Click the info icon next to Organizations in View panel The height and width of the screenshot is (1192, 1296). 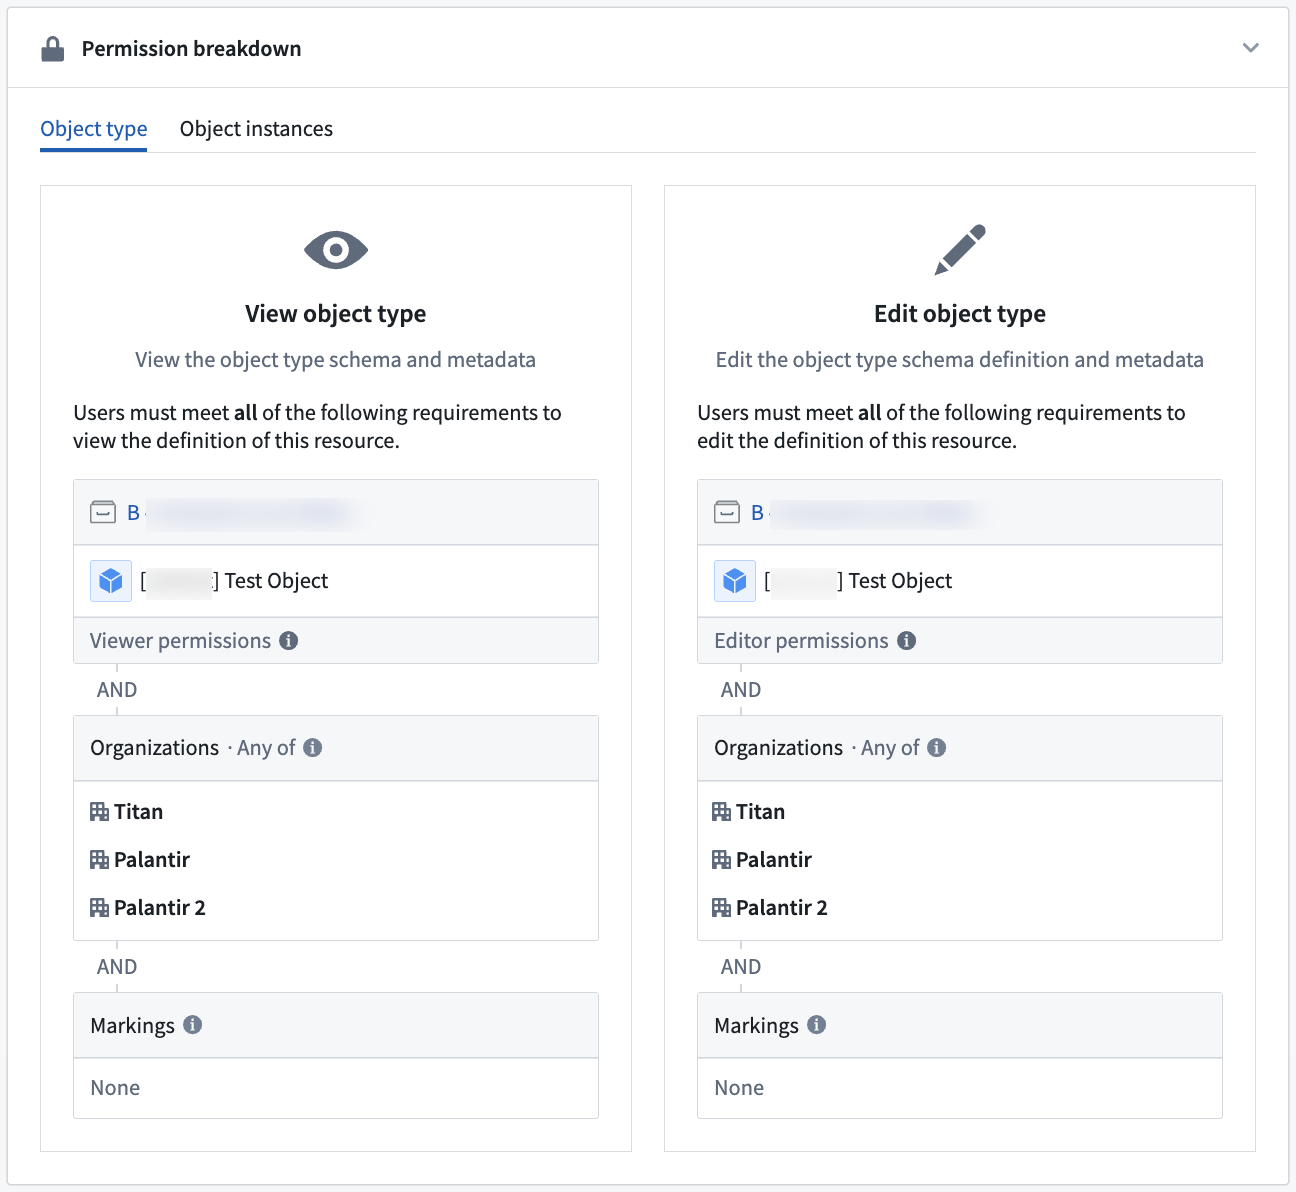[x=313, y=748]
